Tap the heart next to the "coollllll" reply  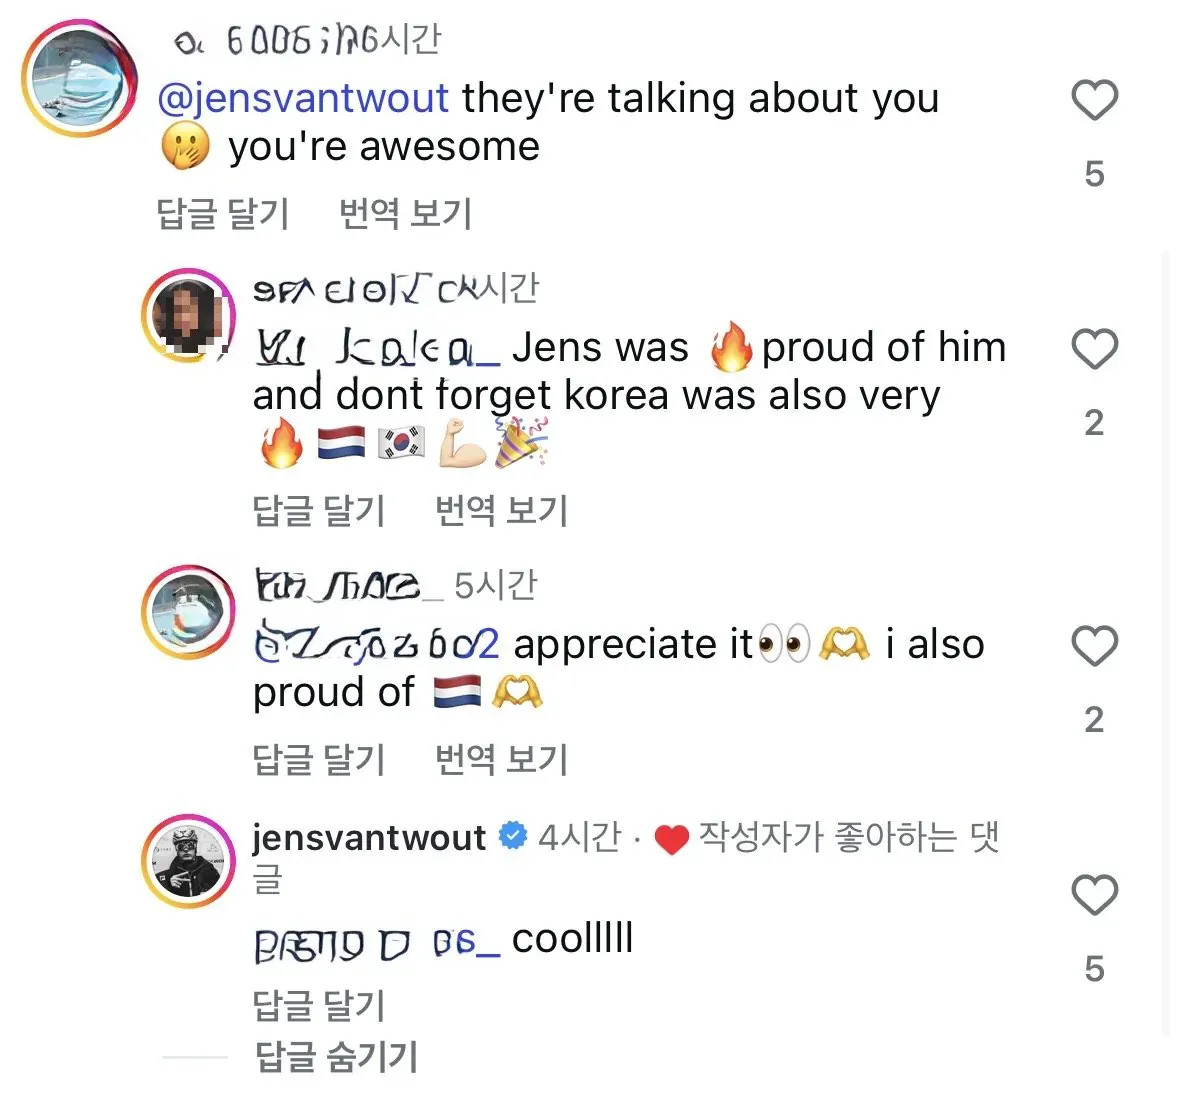point(1094,895)
